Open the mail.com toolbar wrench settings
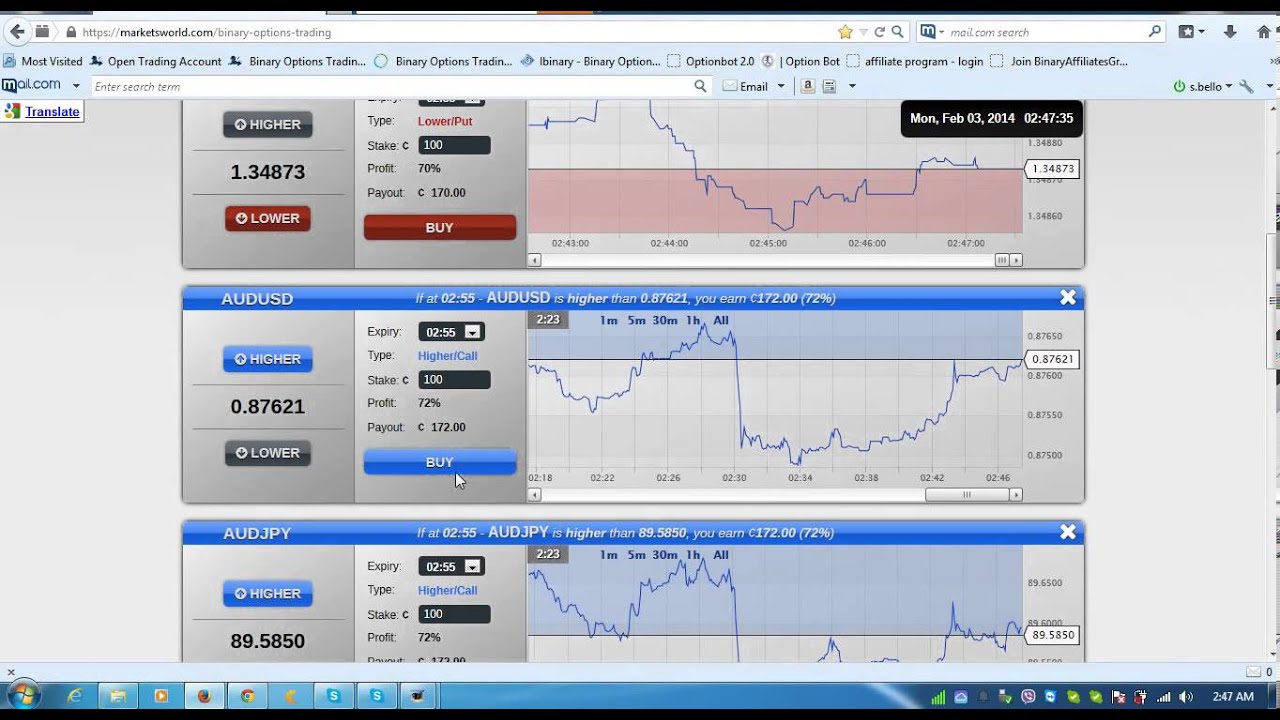 [1246, 86]
